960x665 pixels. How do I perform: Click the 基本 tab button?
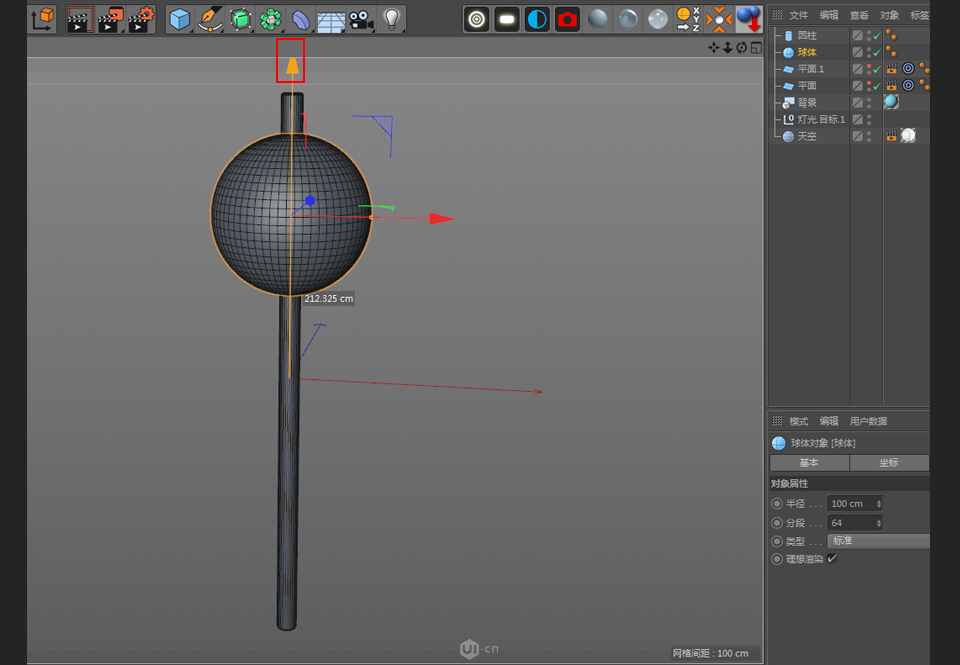pyautogui.click(x=810, y=463)
